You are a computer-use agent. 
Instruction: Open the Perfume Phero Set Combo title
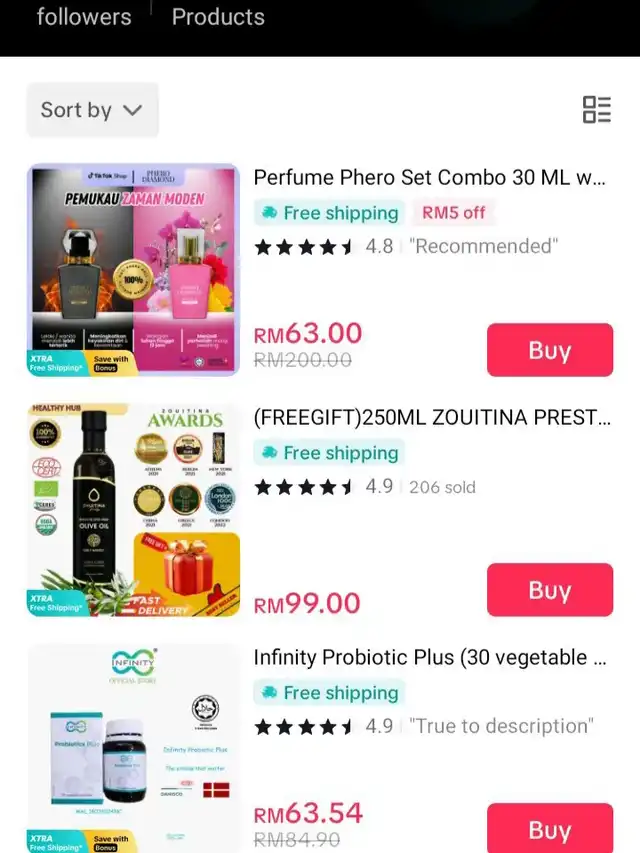429,178
